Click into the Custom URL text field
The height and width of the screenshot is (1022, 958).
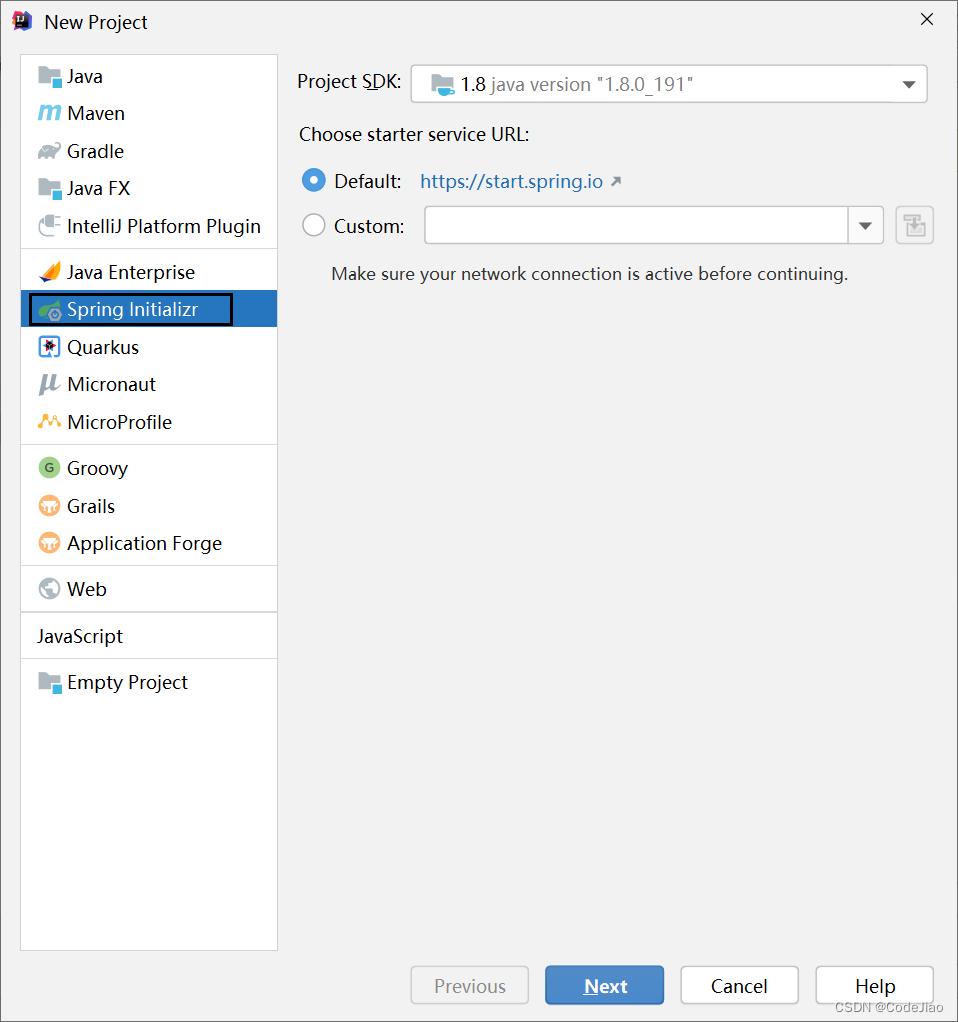click(636, 226)
